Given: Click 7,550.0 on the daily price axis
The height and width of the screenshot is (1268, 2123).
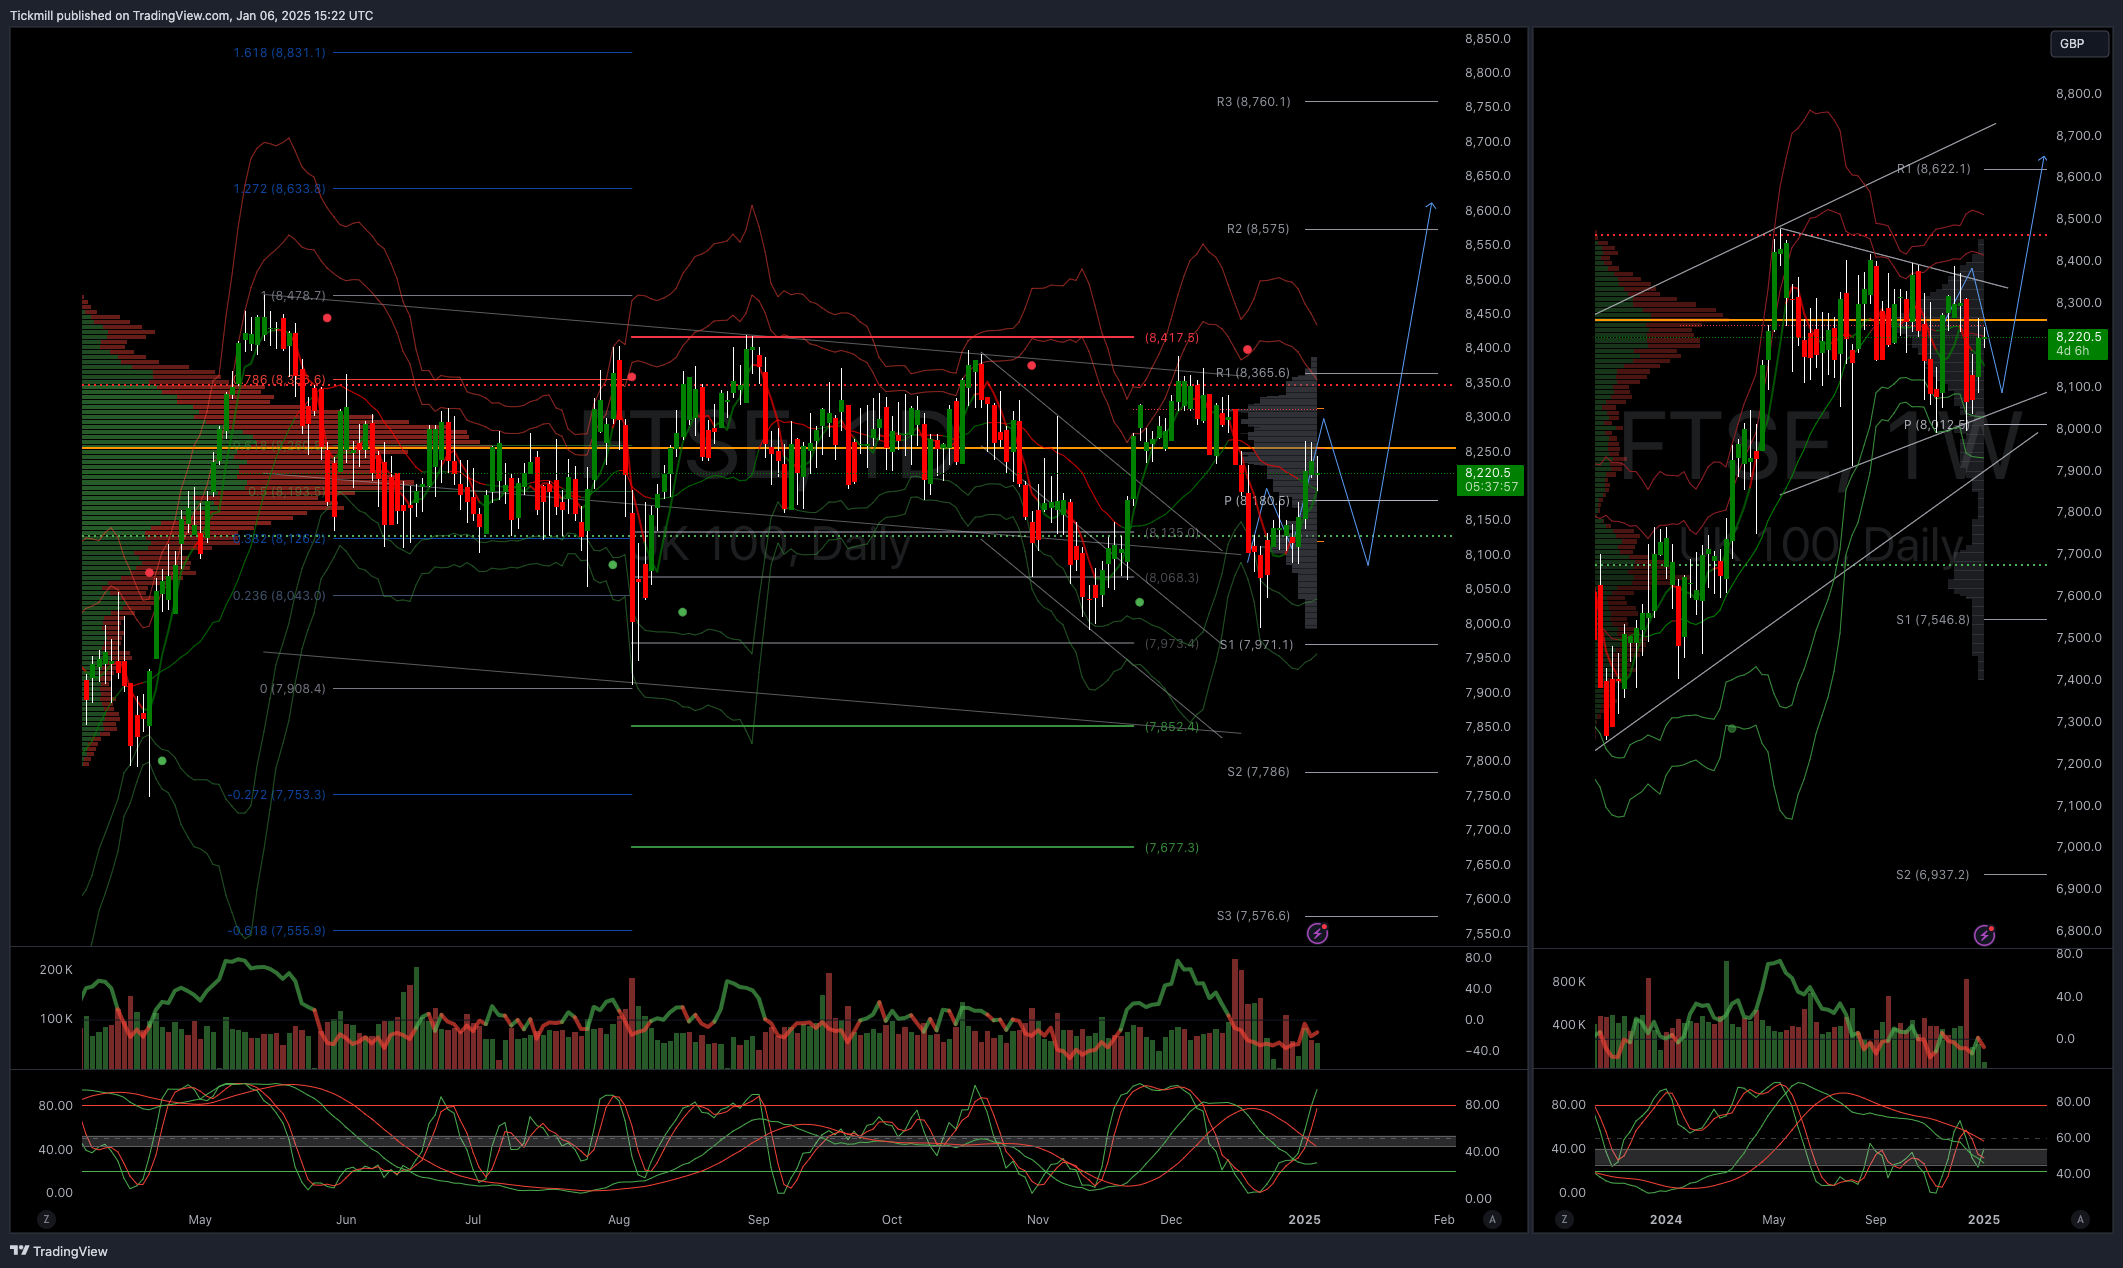Looking at the screenshot, I should (x=1488, y=933).
